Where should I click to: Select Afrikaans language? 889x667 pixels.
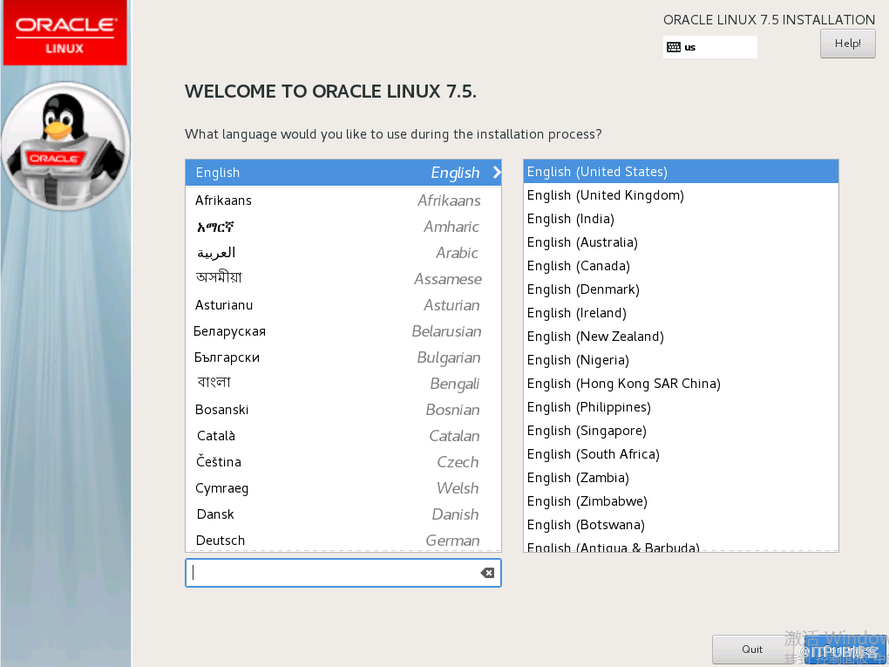coord(343,200)
